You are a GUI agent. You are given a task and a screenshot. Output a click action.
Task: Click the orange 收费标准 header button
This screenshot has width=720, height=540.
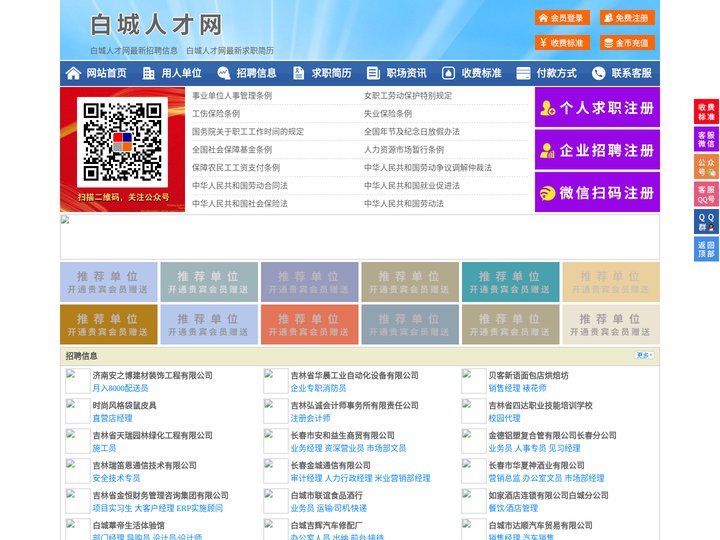(x=562, y=43)
